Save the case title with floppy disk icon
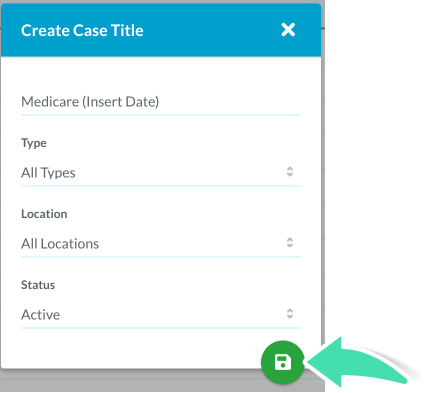This screenshot has width=425, height=393. pos(283,362)
